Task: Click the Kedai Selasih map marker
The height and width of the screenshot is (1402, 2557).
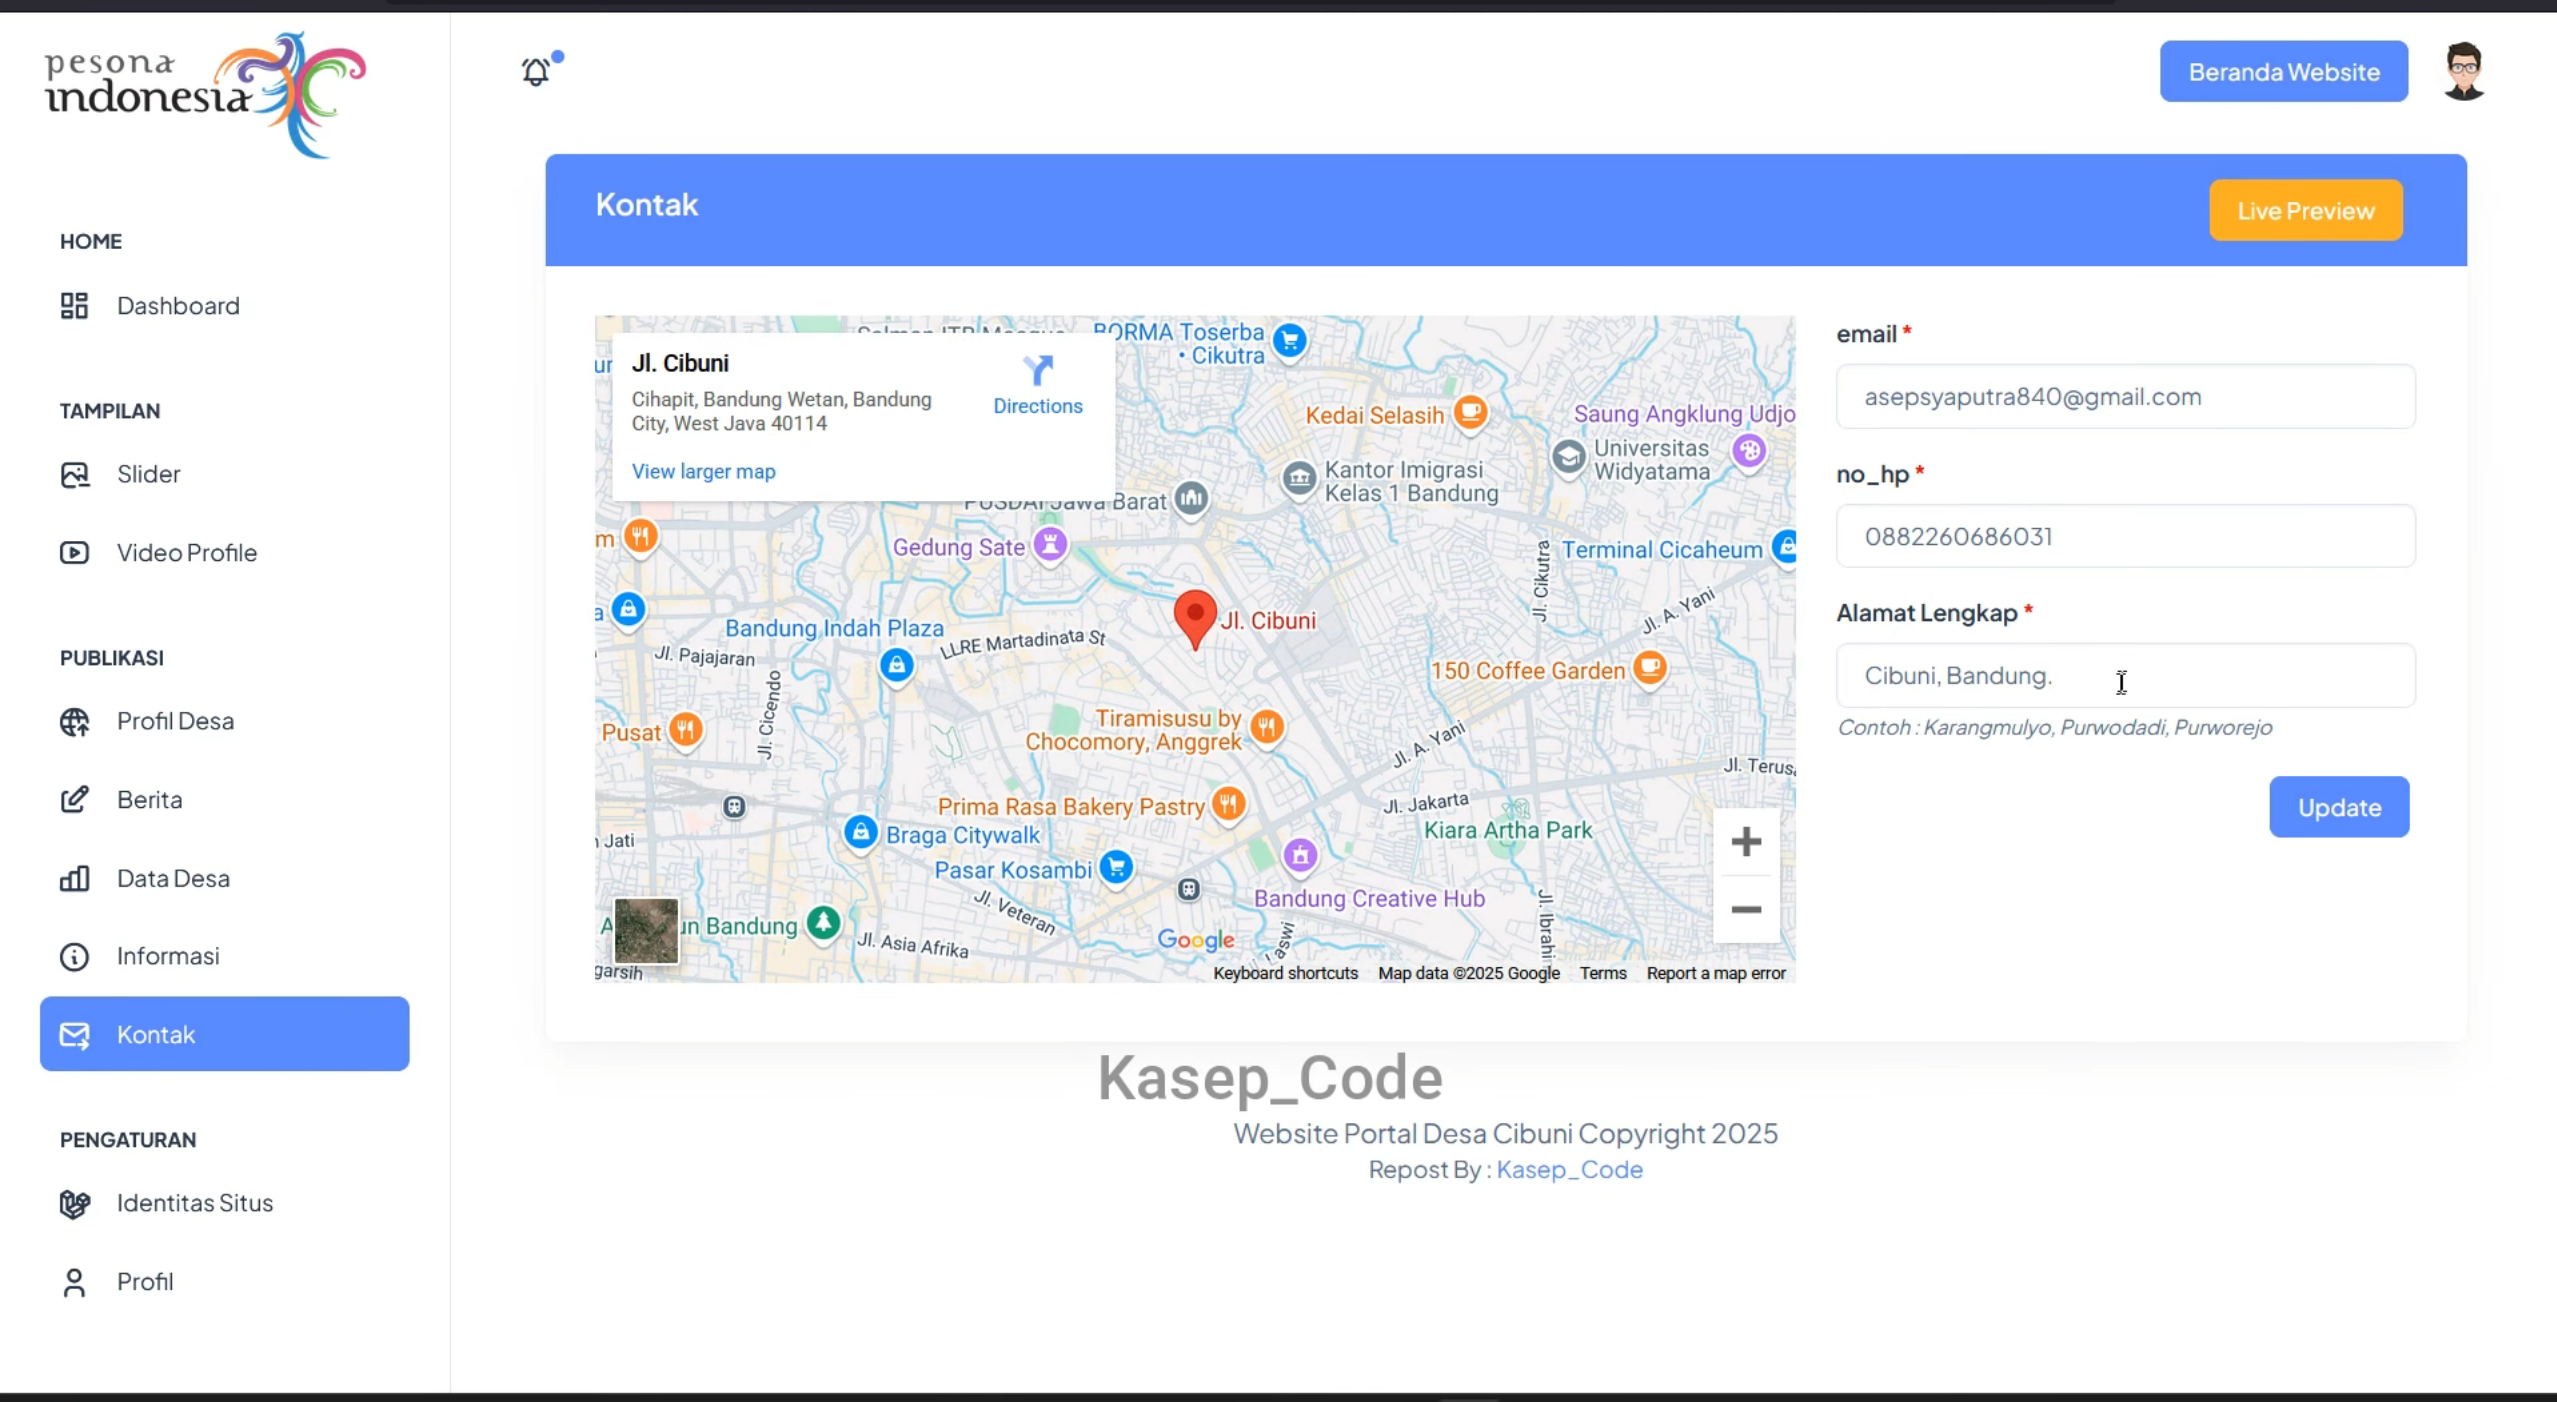Action: 1470,412
